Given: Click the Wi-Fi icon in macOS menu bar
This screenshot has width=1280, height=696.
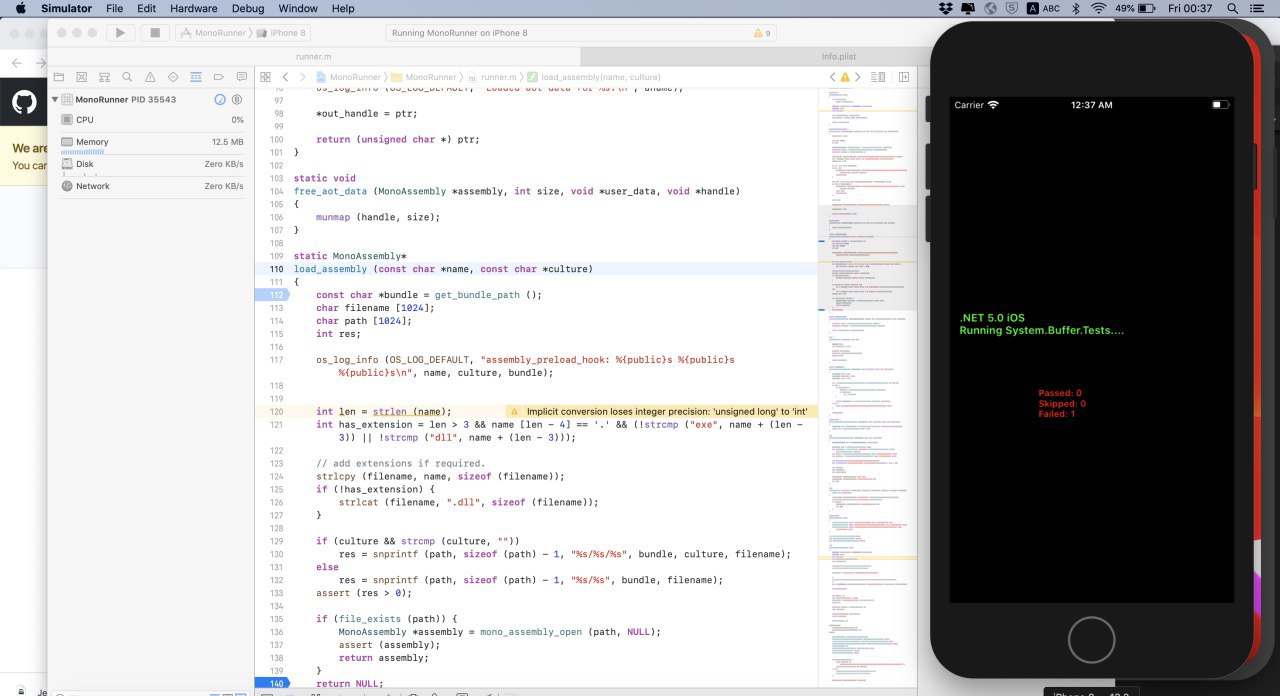Looking at the screenshot, I should 1099,8.
